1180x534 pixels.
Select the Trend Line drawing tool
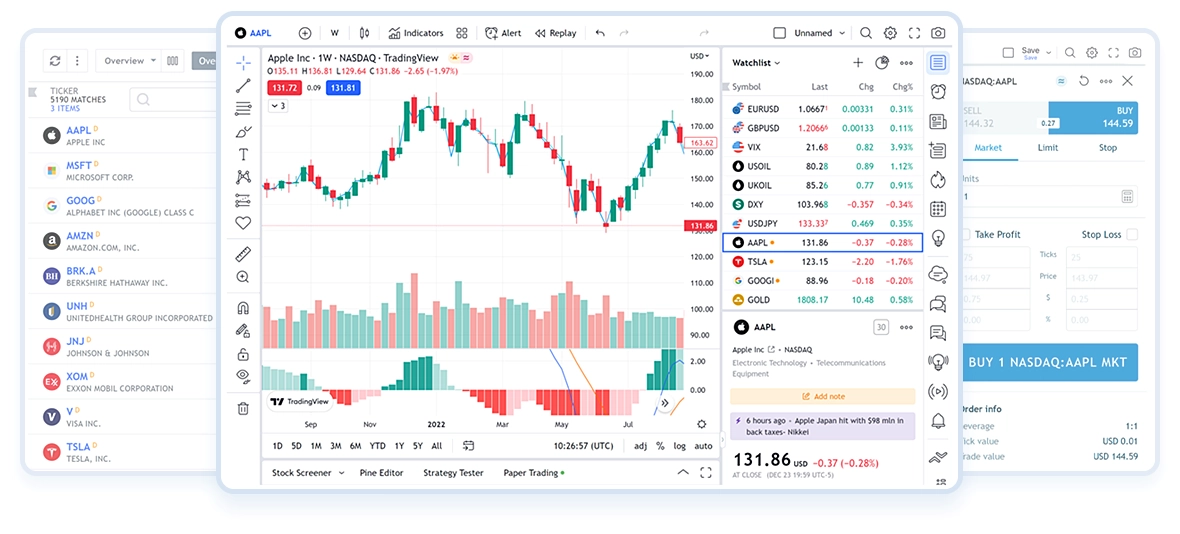click(x=243, y=86)
